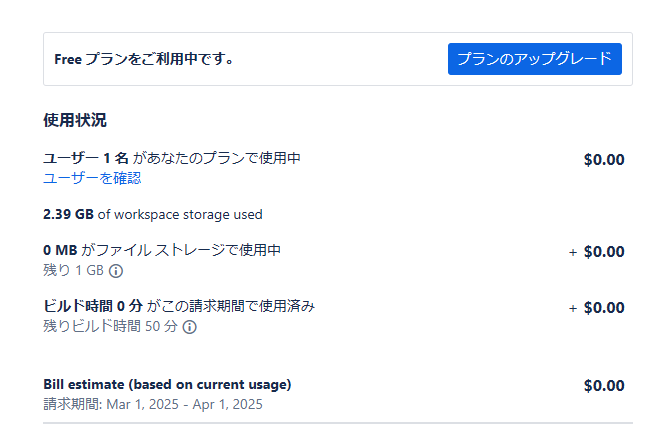Click the 残り 1 GB remaining storage text
646x437 pixels.
[x=74, y=271]
